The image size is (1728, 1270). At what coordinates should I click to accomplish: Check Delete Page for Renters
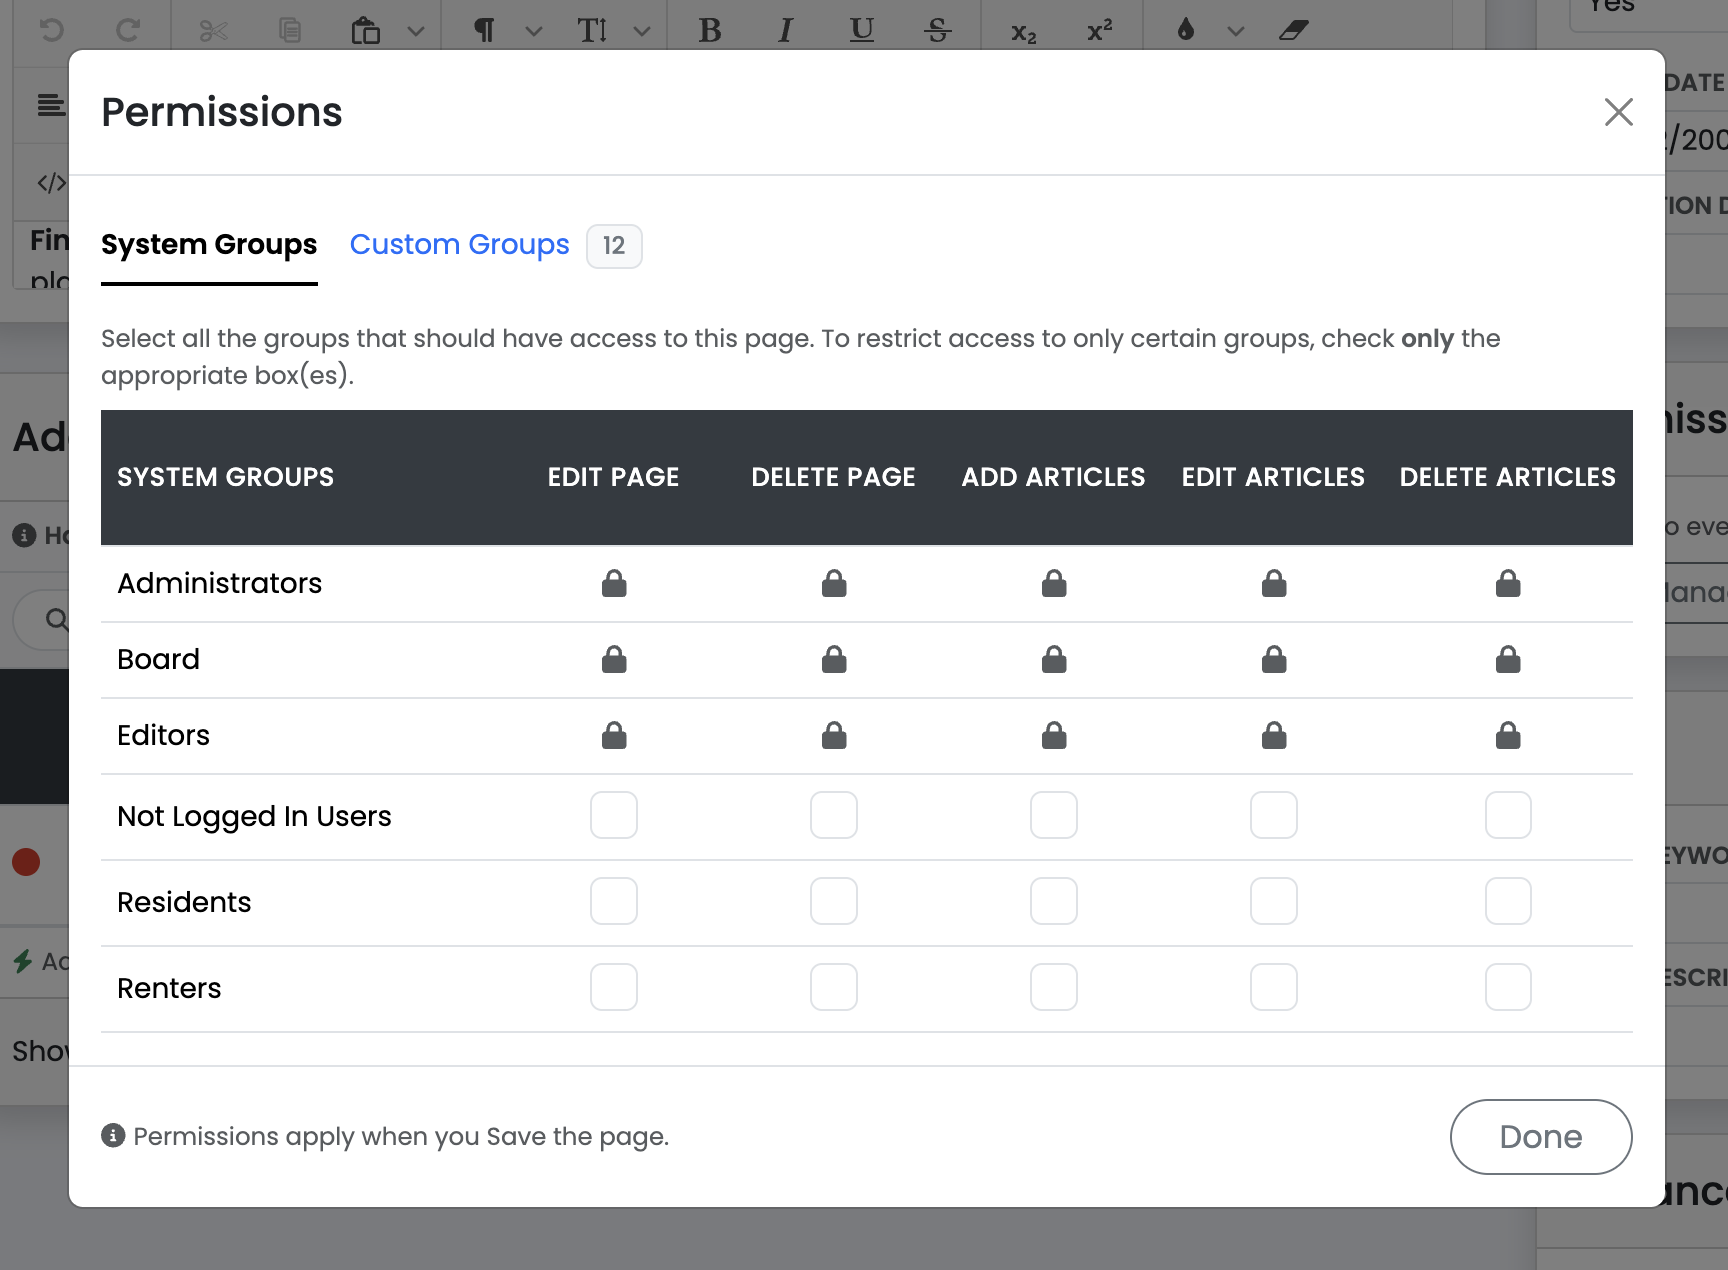point(834,987)
